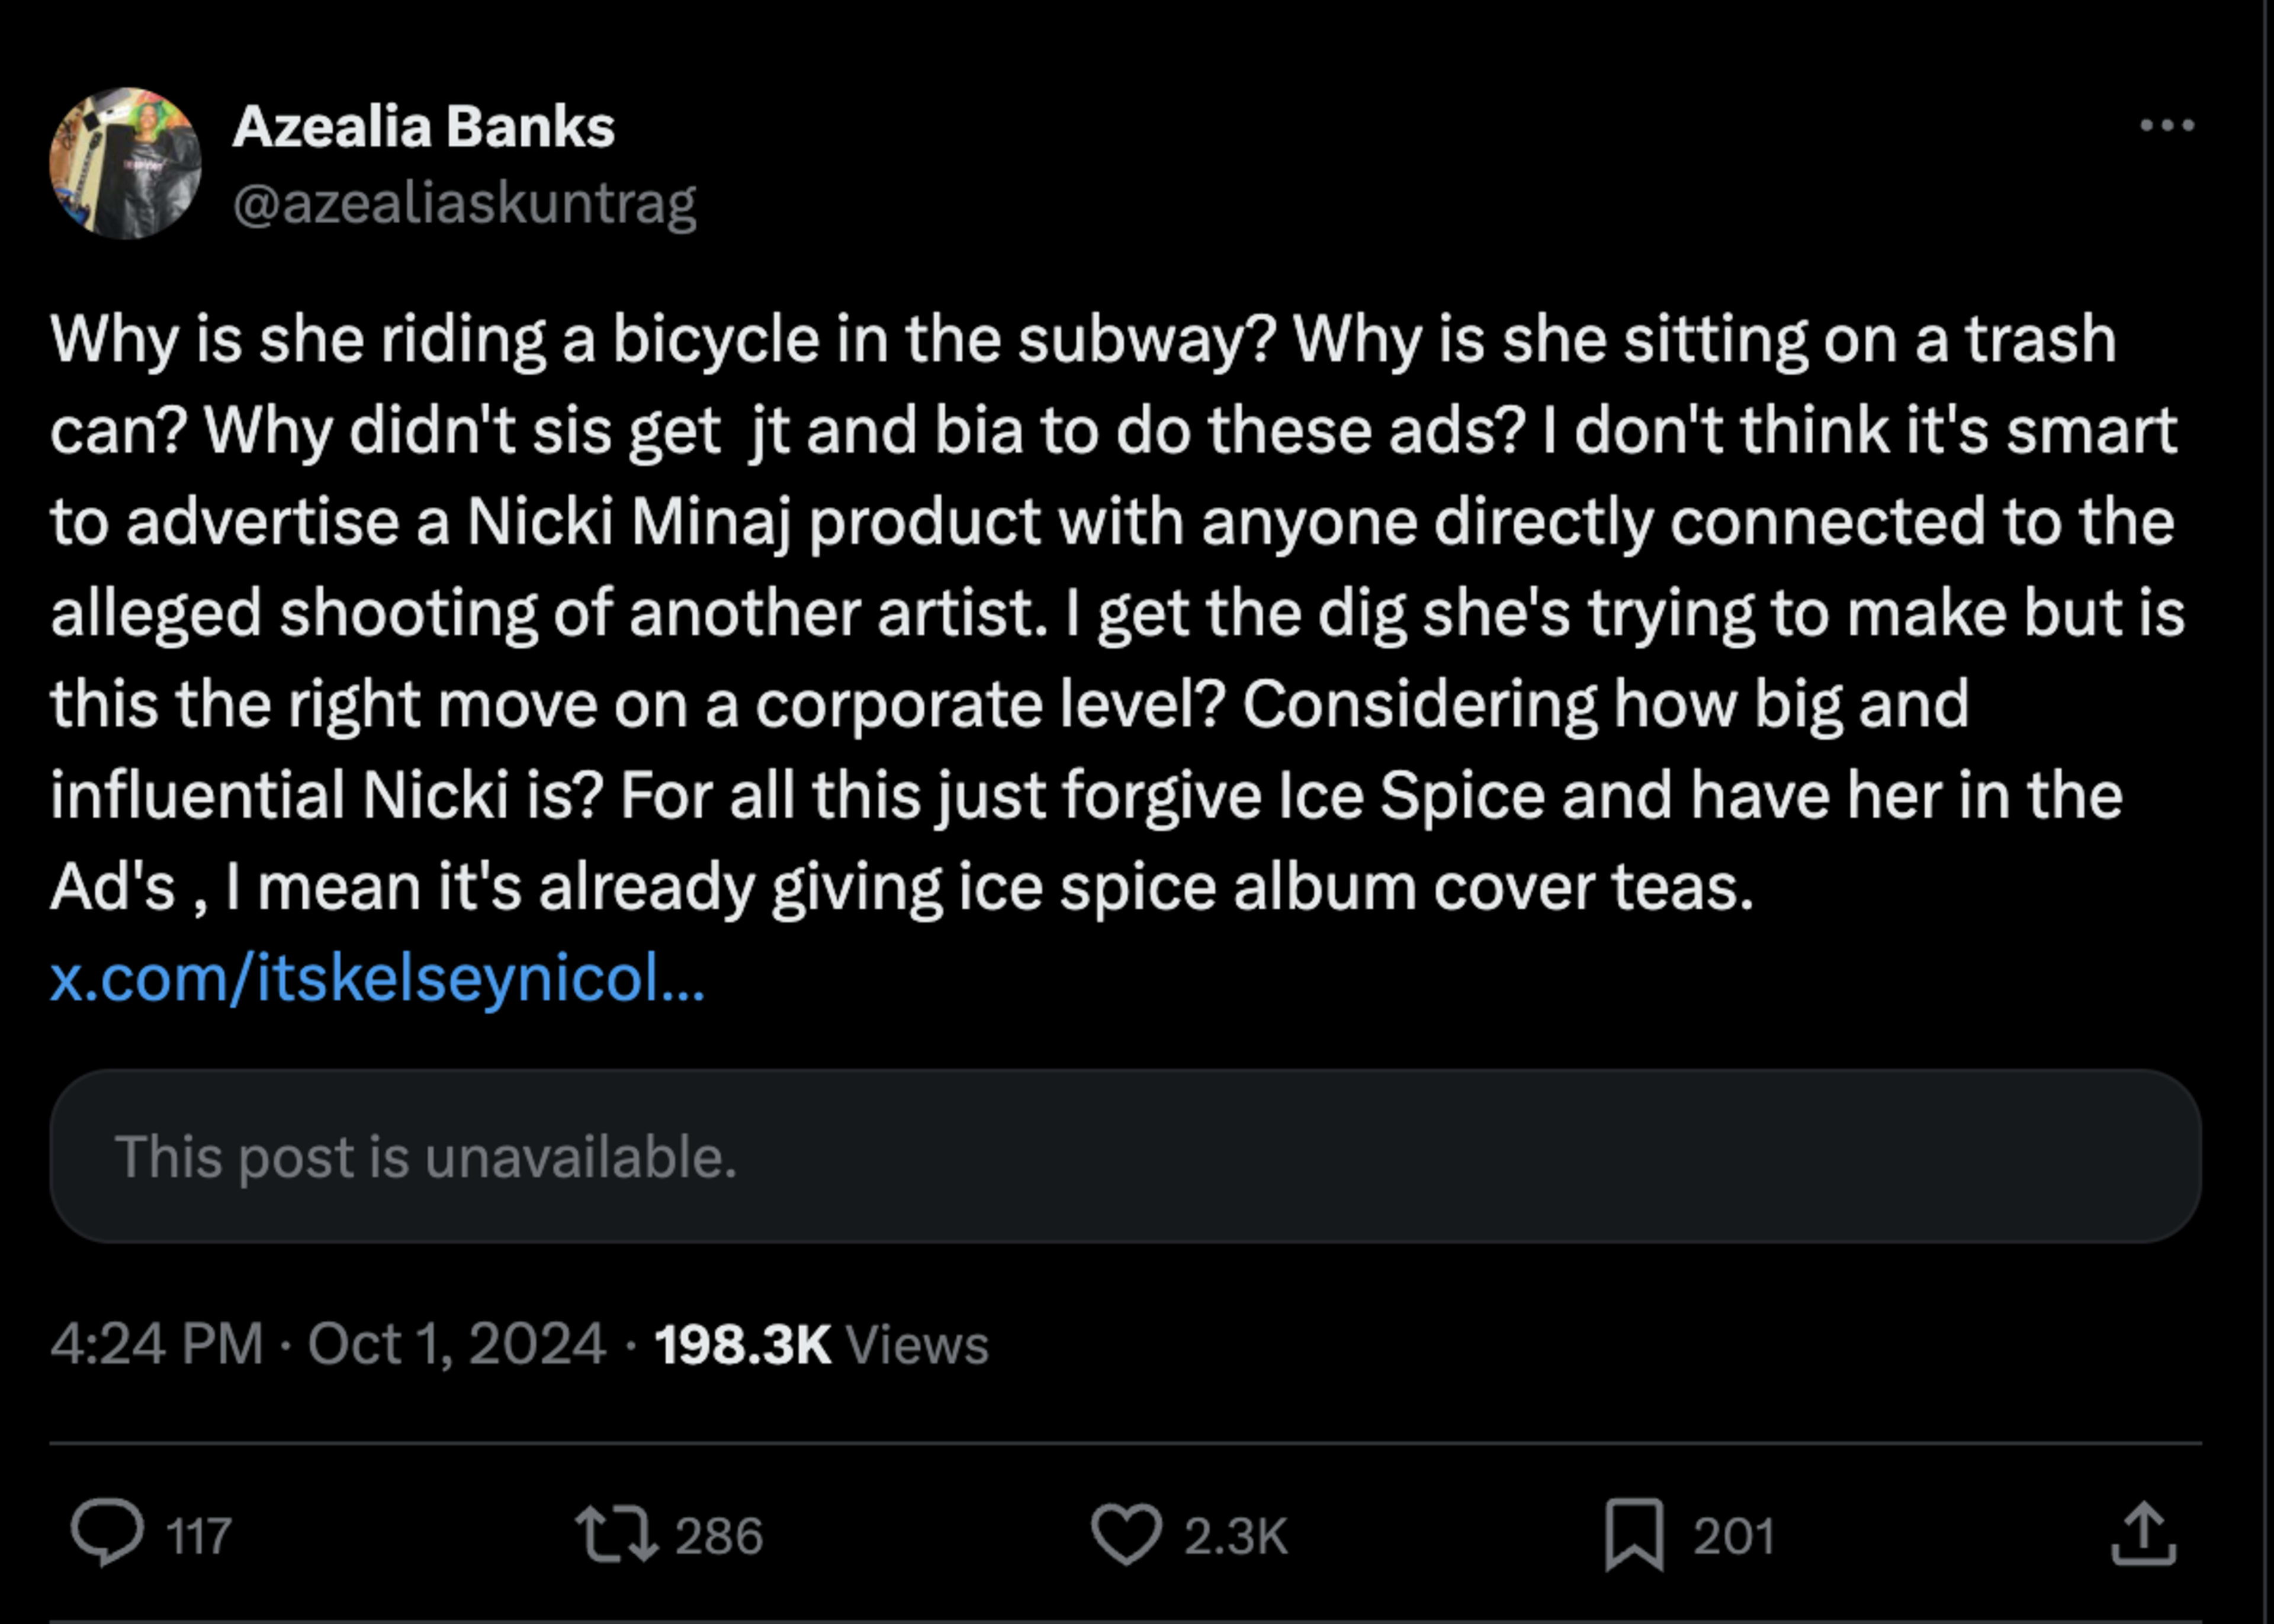Click Azealia Banks' profile picture

[x=126, y=163]
